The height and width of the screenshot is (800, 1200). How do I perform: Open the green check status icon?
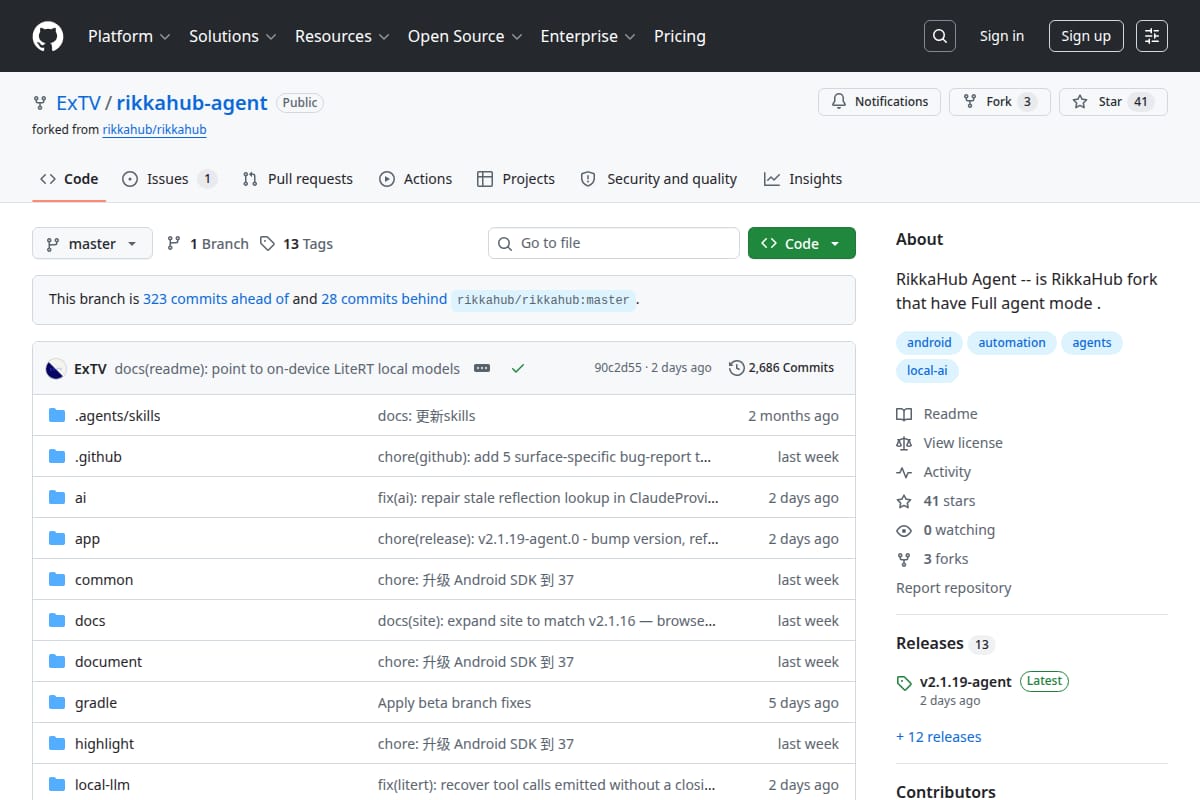pos(517,368)
